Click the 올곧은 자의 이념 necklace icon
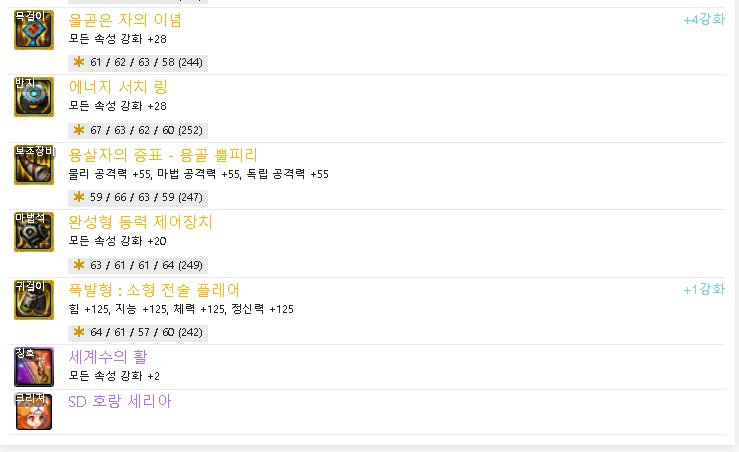 pos(33,30)
